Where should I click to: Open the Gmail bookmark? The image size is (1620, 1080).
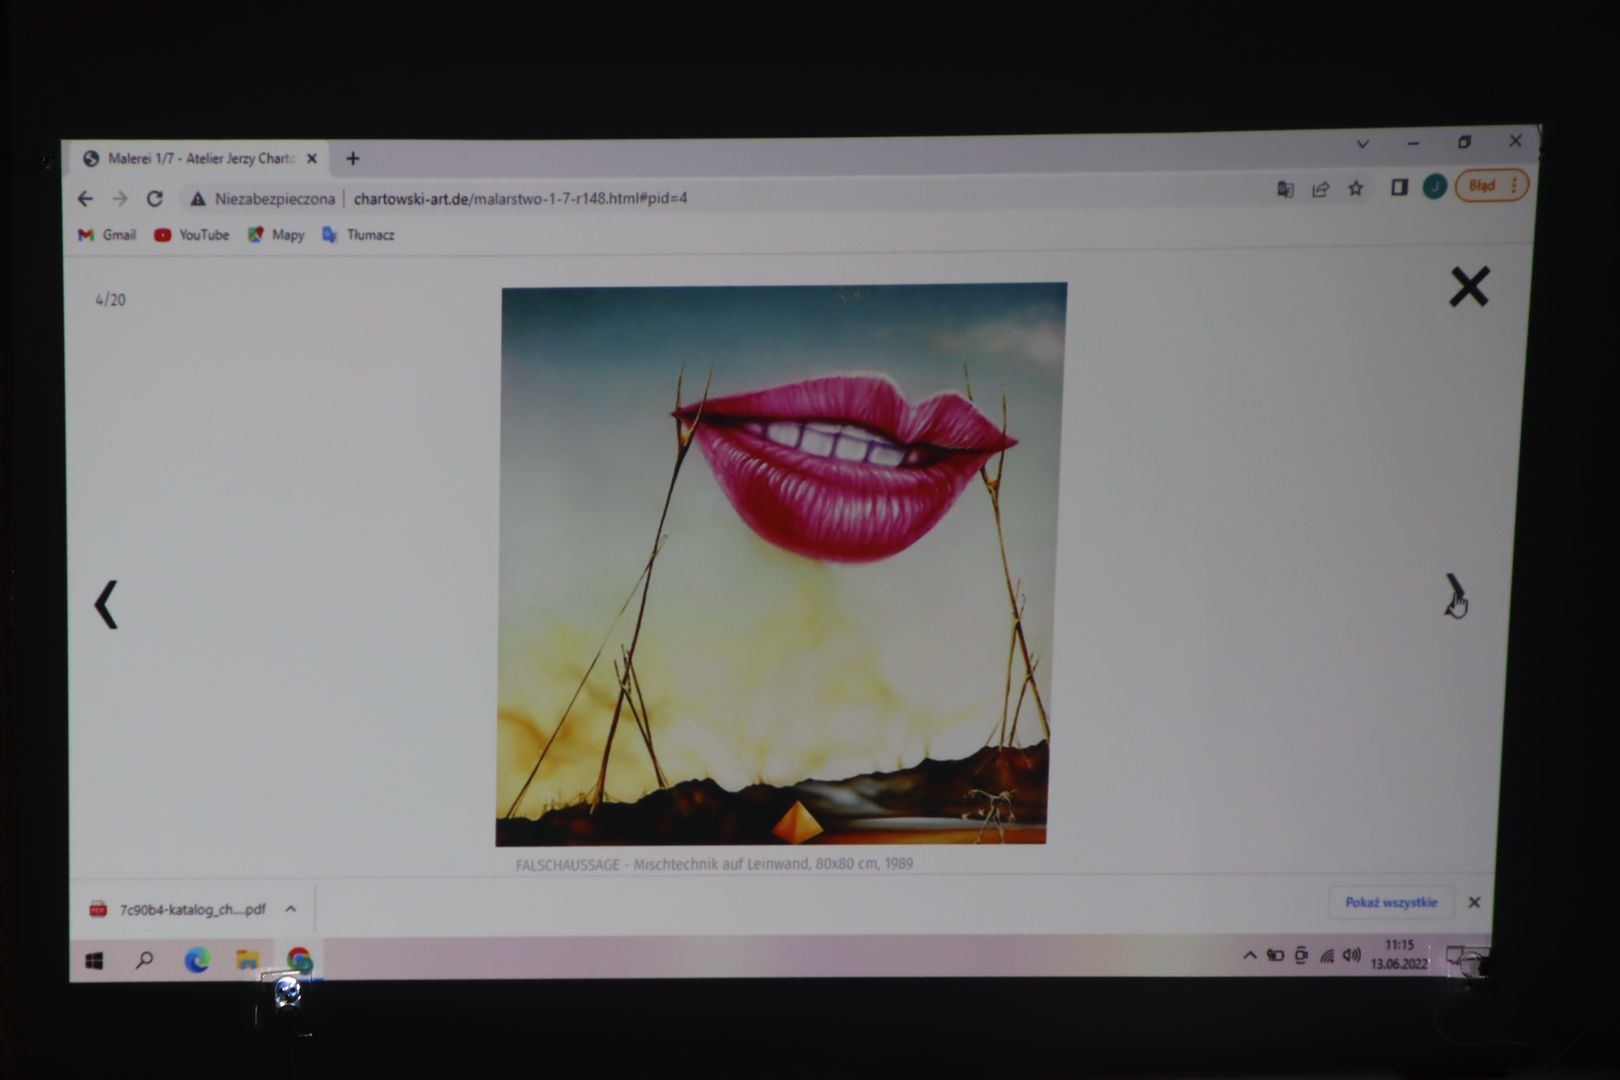107,235
